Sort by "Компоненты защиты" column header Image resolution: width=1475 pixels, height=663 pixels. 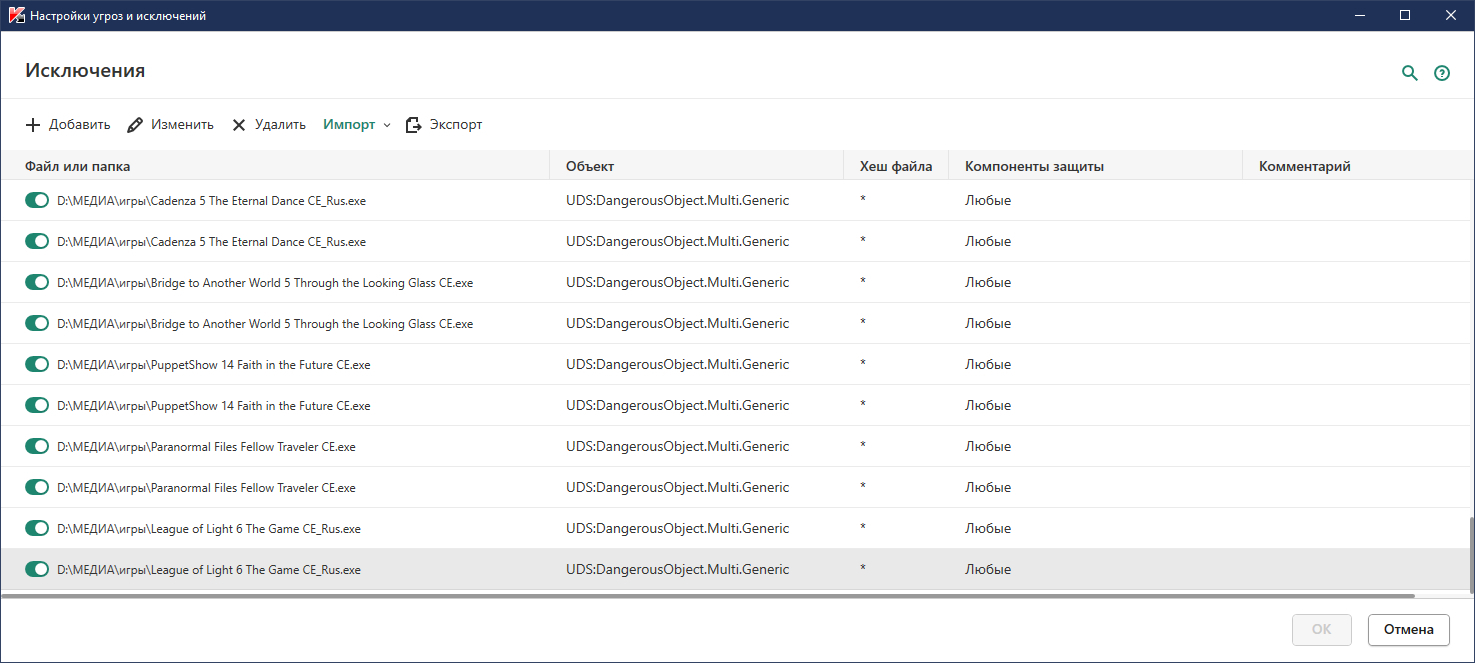tap(1034, 166)
